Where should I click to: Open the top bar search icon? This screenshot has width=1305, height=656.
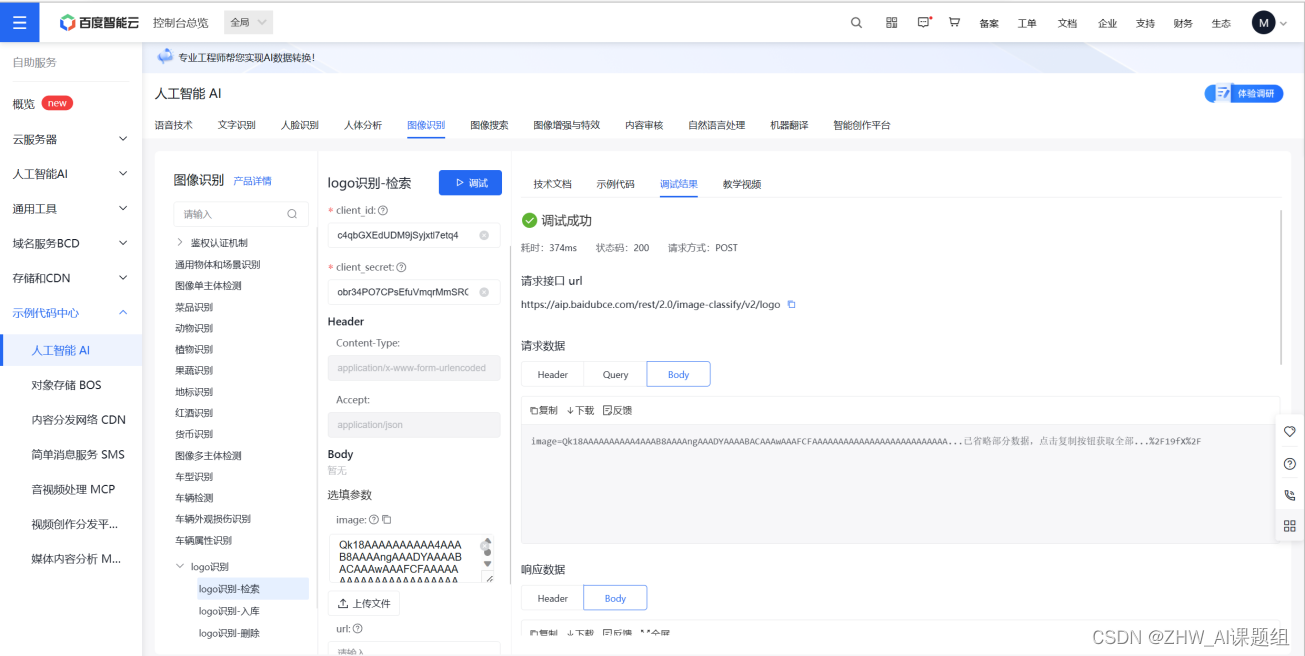(856, 22)
